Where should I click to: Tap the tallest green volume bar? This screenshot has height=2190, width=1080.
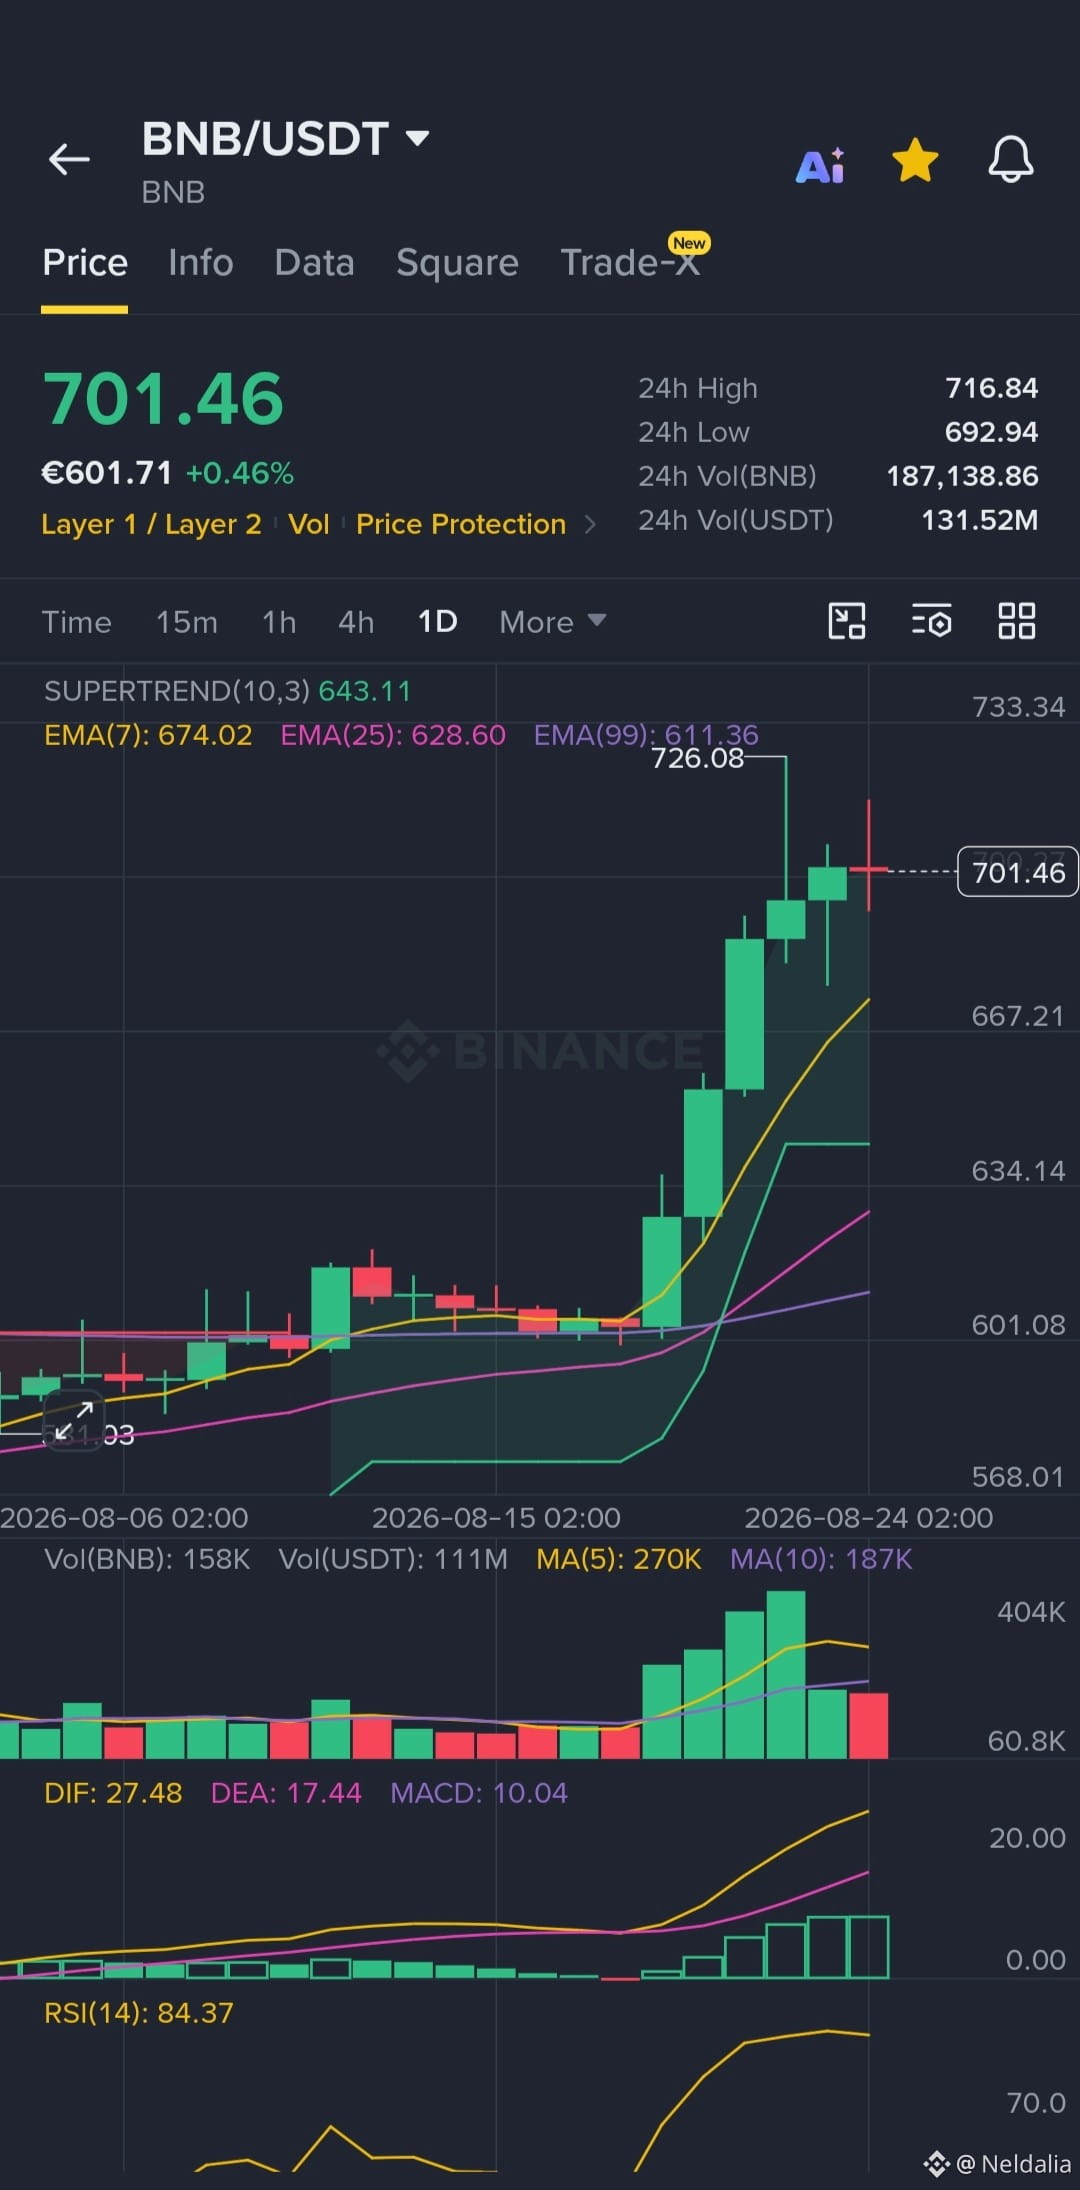[x=786, y=1675]
